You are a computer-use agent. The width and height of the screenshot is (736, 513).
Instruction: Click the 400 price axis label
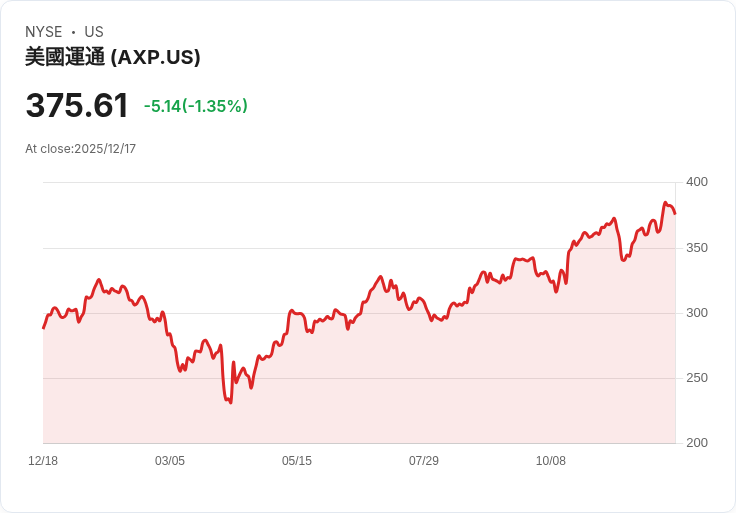(x=697, y=182)
